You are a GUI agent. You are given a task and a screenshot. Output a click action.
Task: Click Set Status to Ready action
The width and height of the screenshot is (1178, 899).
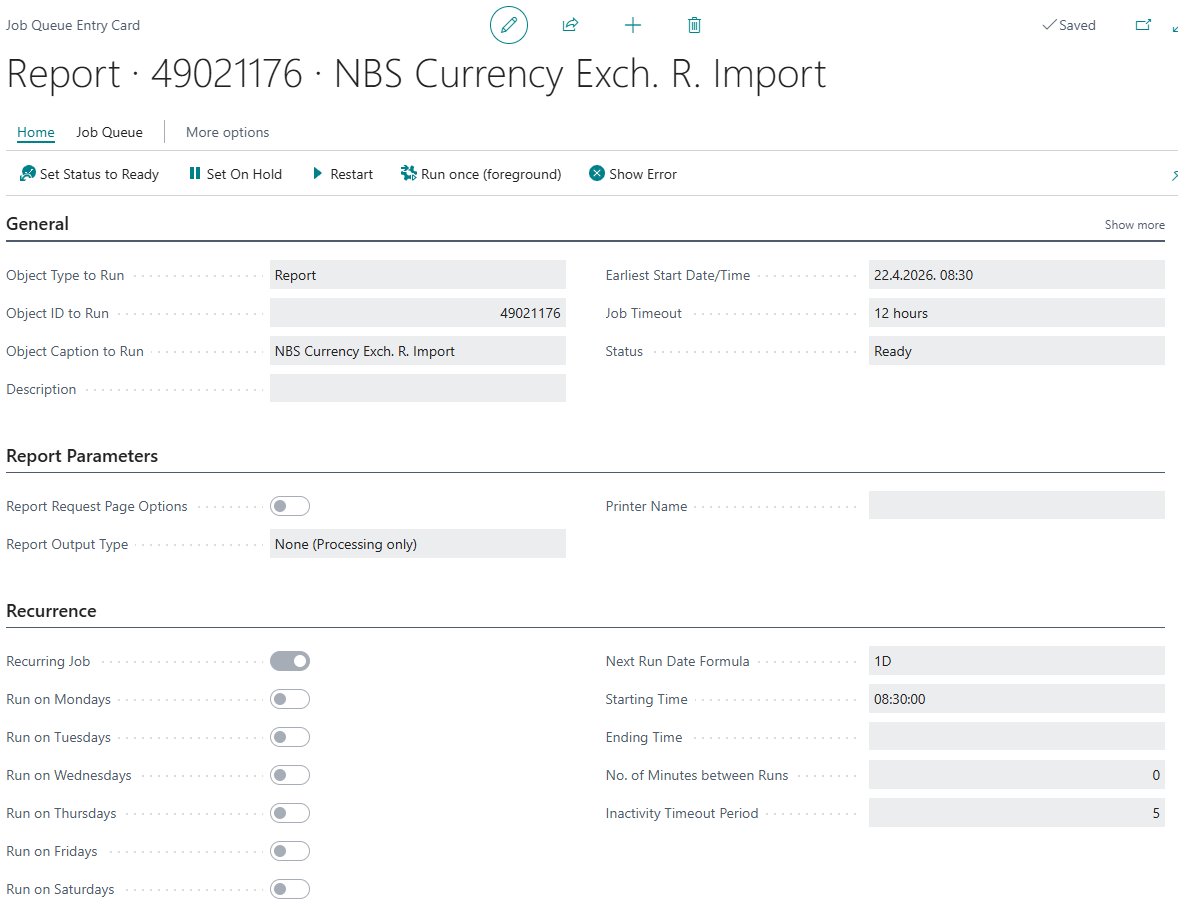pyautogui.click(x=89, y=174)
